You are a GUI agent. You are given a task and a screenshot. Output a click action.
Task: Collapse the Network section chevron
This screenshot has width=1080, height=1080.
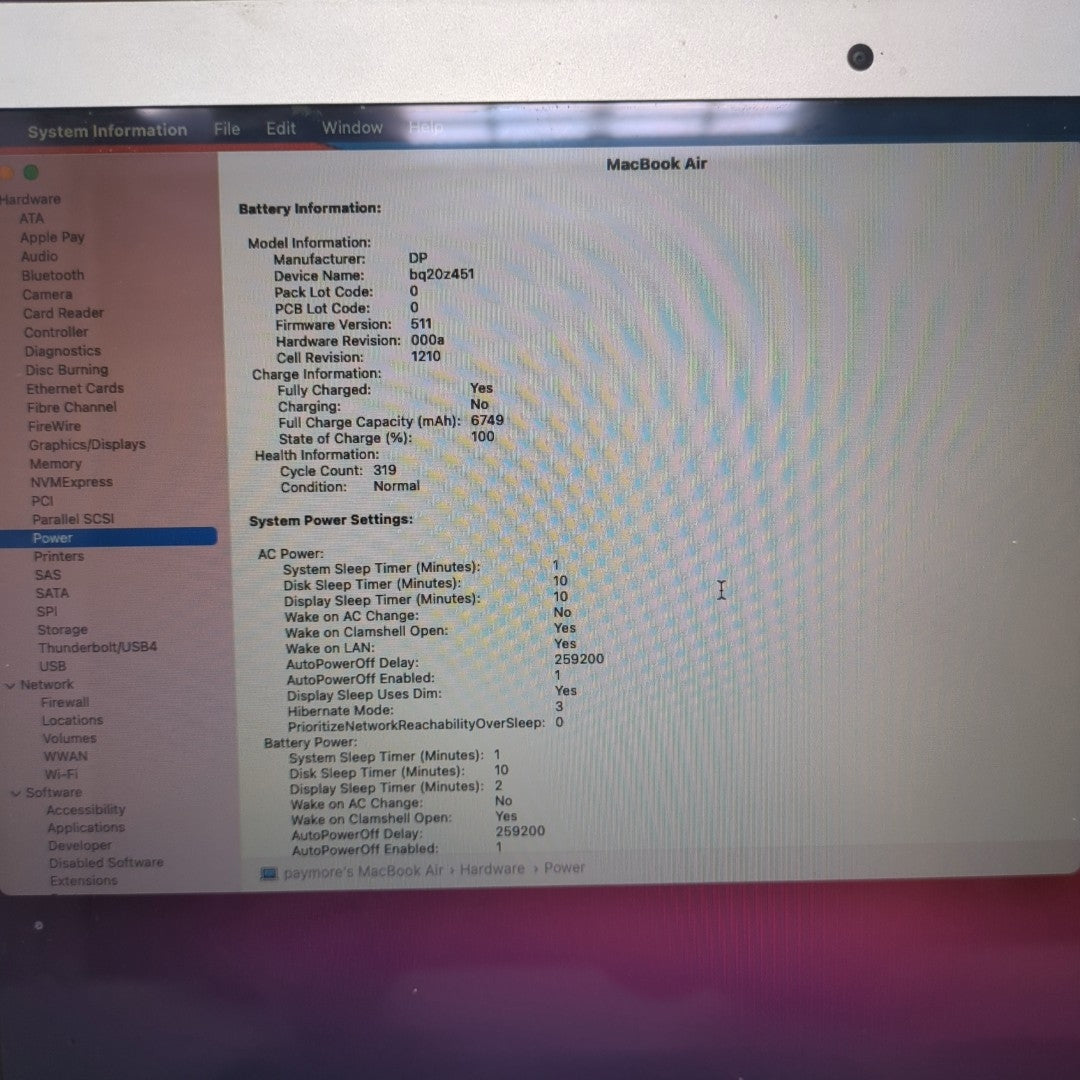point(10,685)
